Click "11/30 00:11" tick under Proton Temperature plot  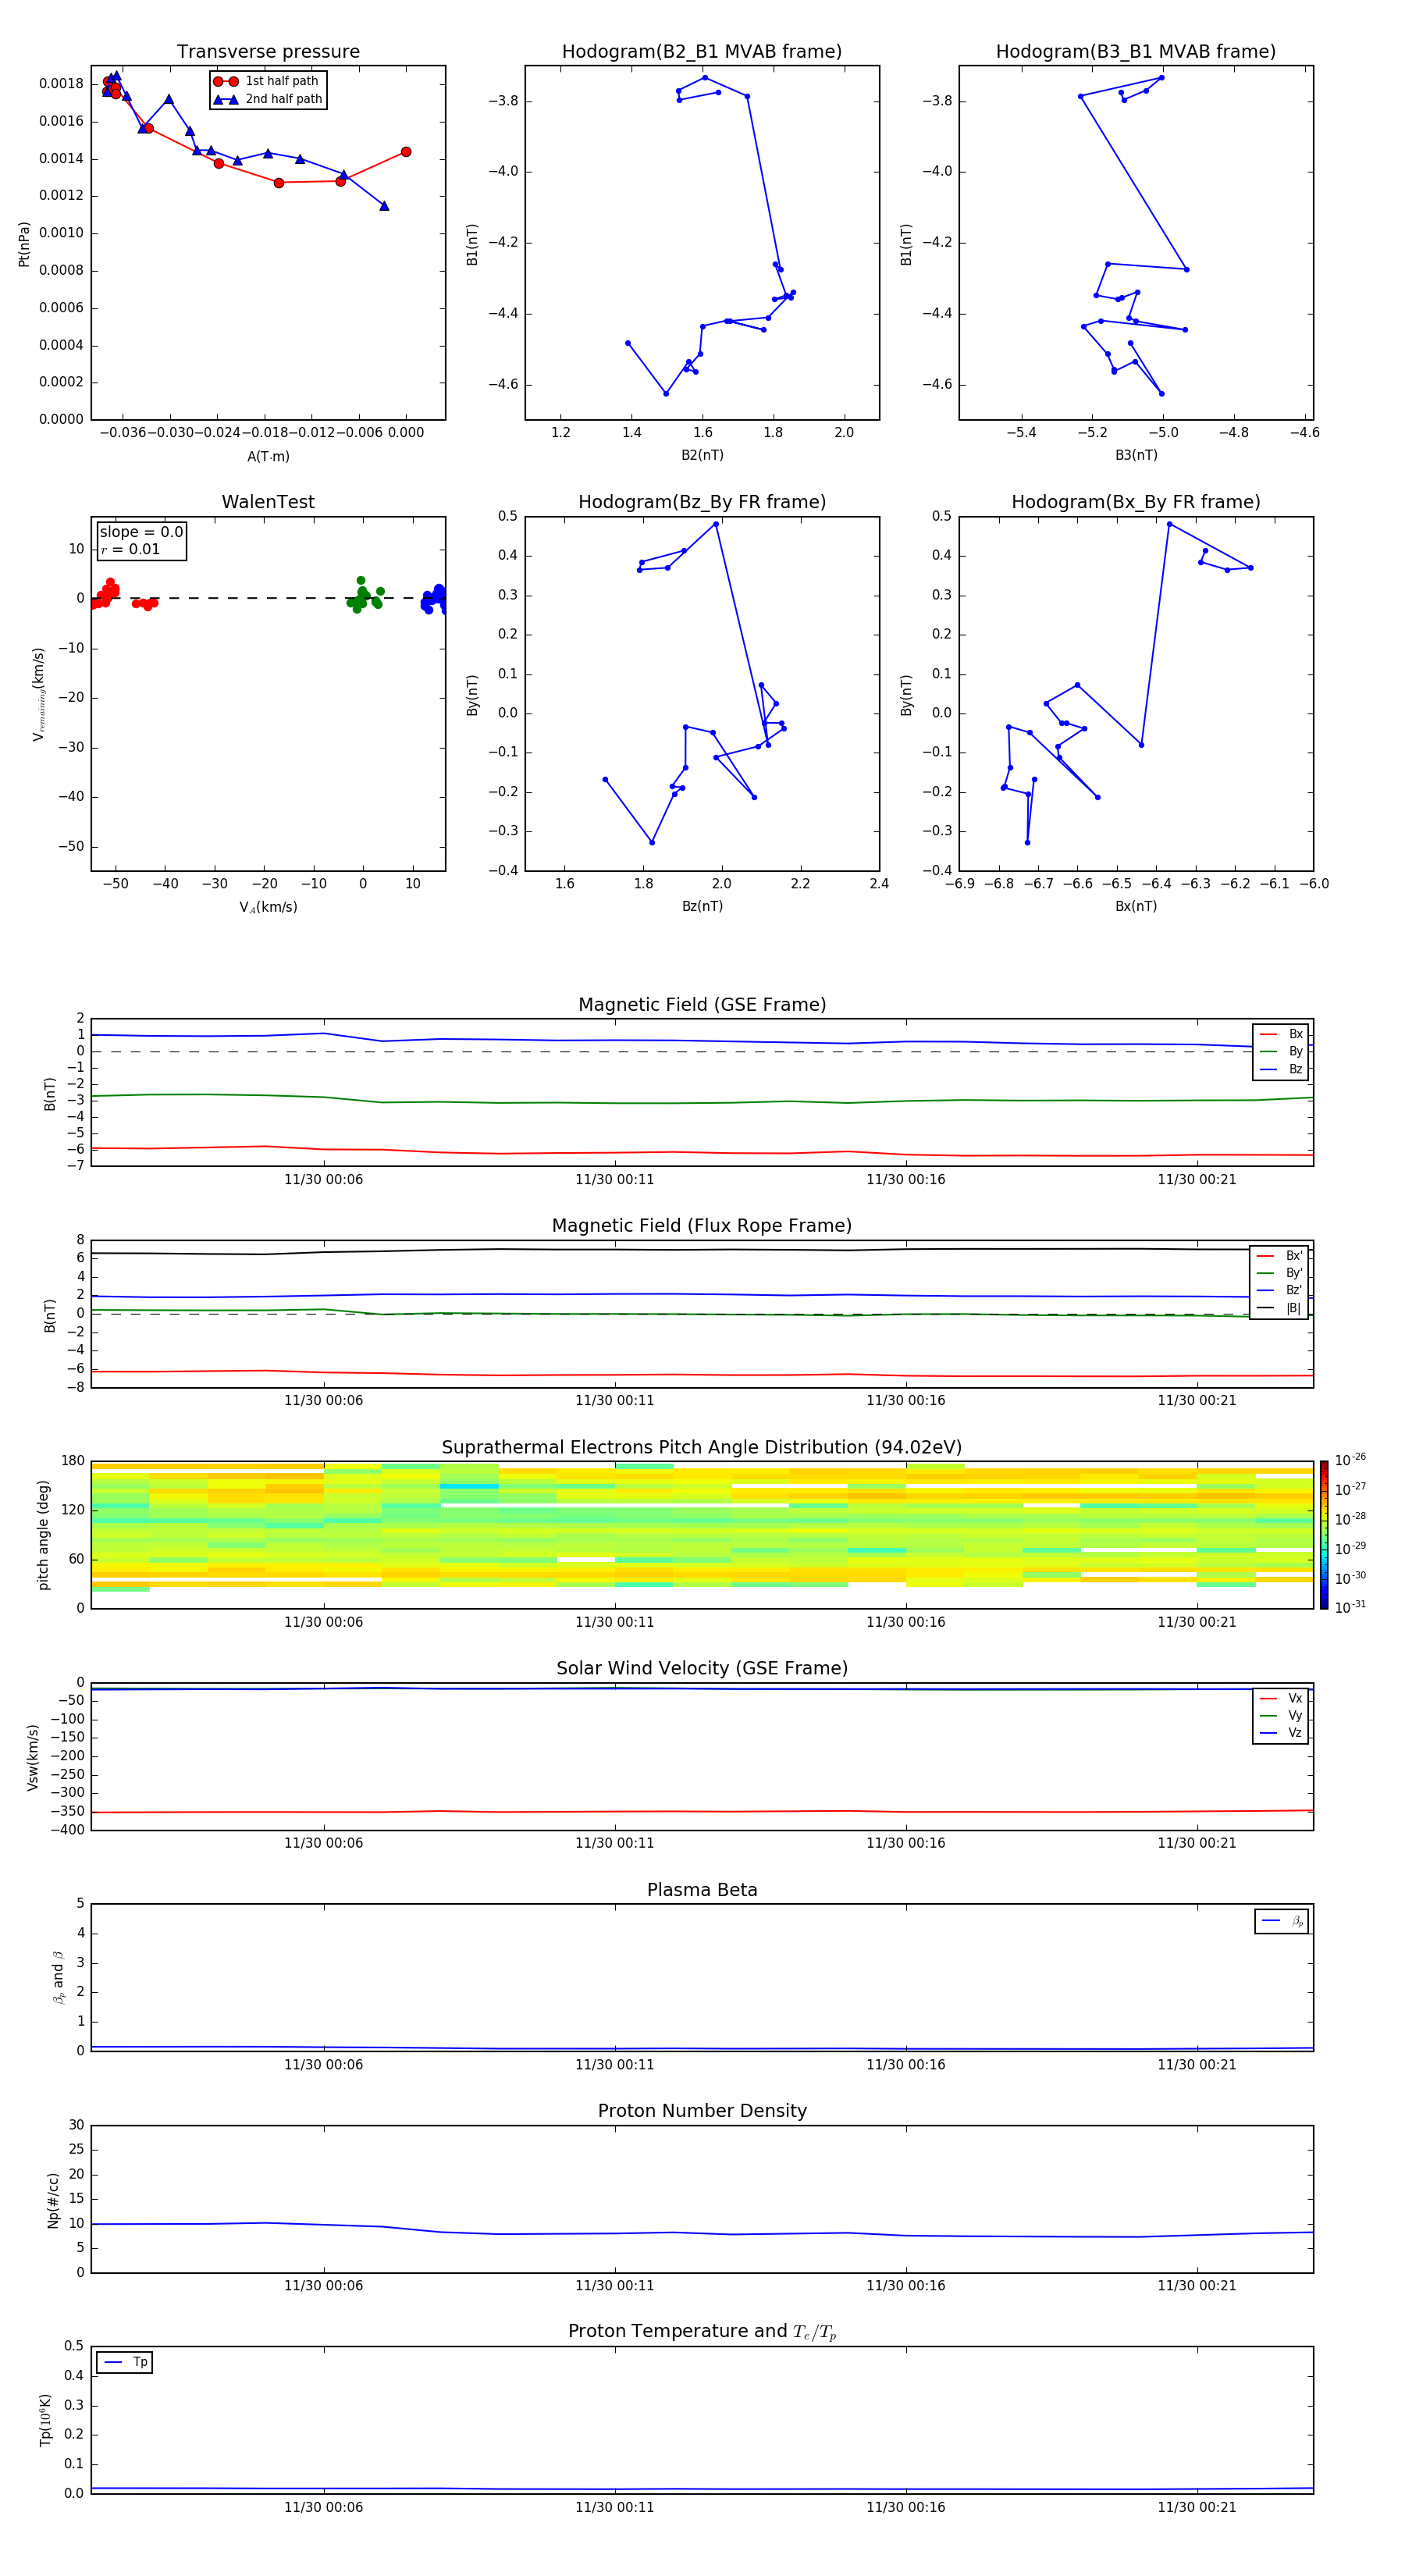pyautogui.click(x=614, y=2507)
